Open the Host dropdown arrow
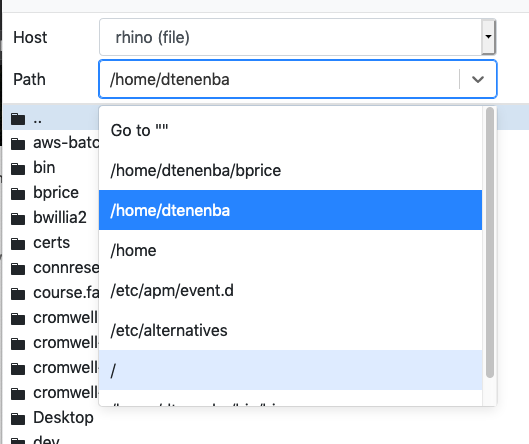 (488, 37)
